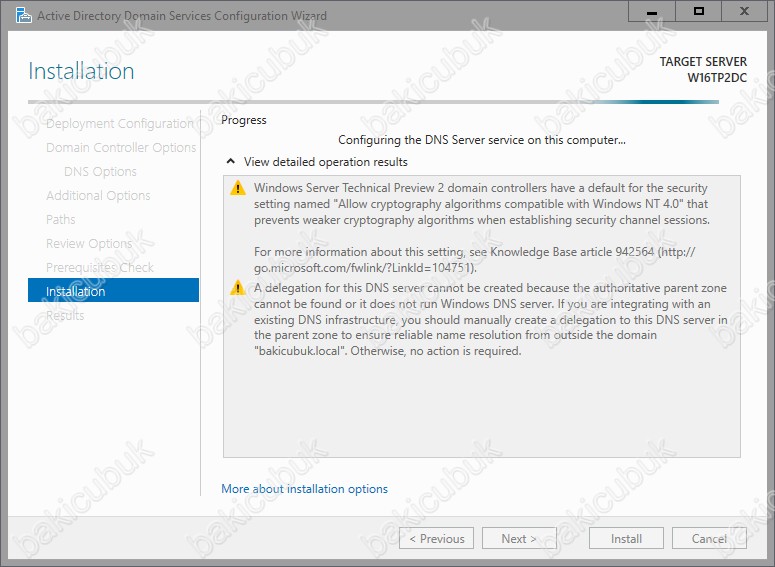Maximize the wizard window

point(698,11)
